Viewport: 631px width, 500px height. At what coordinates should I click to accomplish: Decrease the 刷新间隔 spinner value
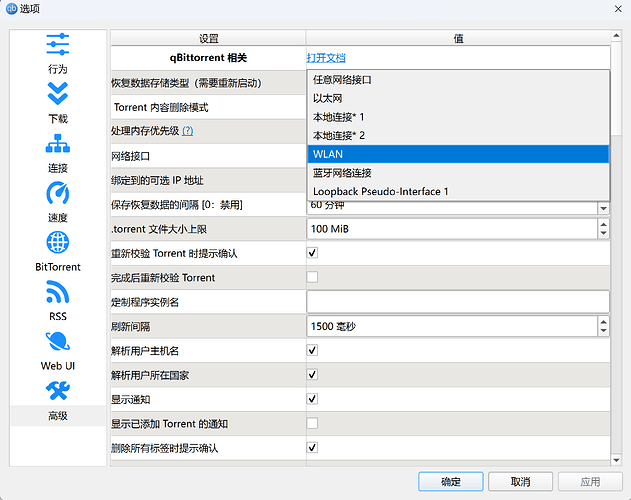pyautogui.click(x=603, y=331)
